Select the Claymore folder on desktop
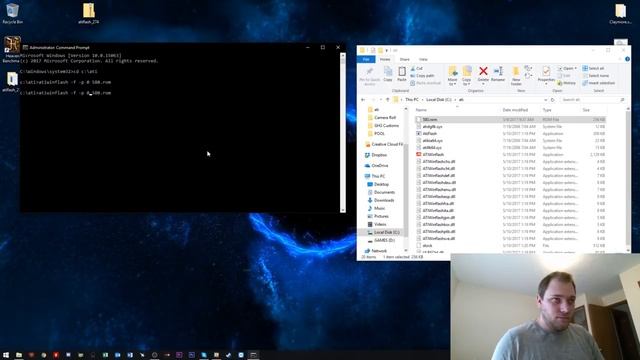This screenshot has width=640, height=360. point(620,13)
